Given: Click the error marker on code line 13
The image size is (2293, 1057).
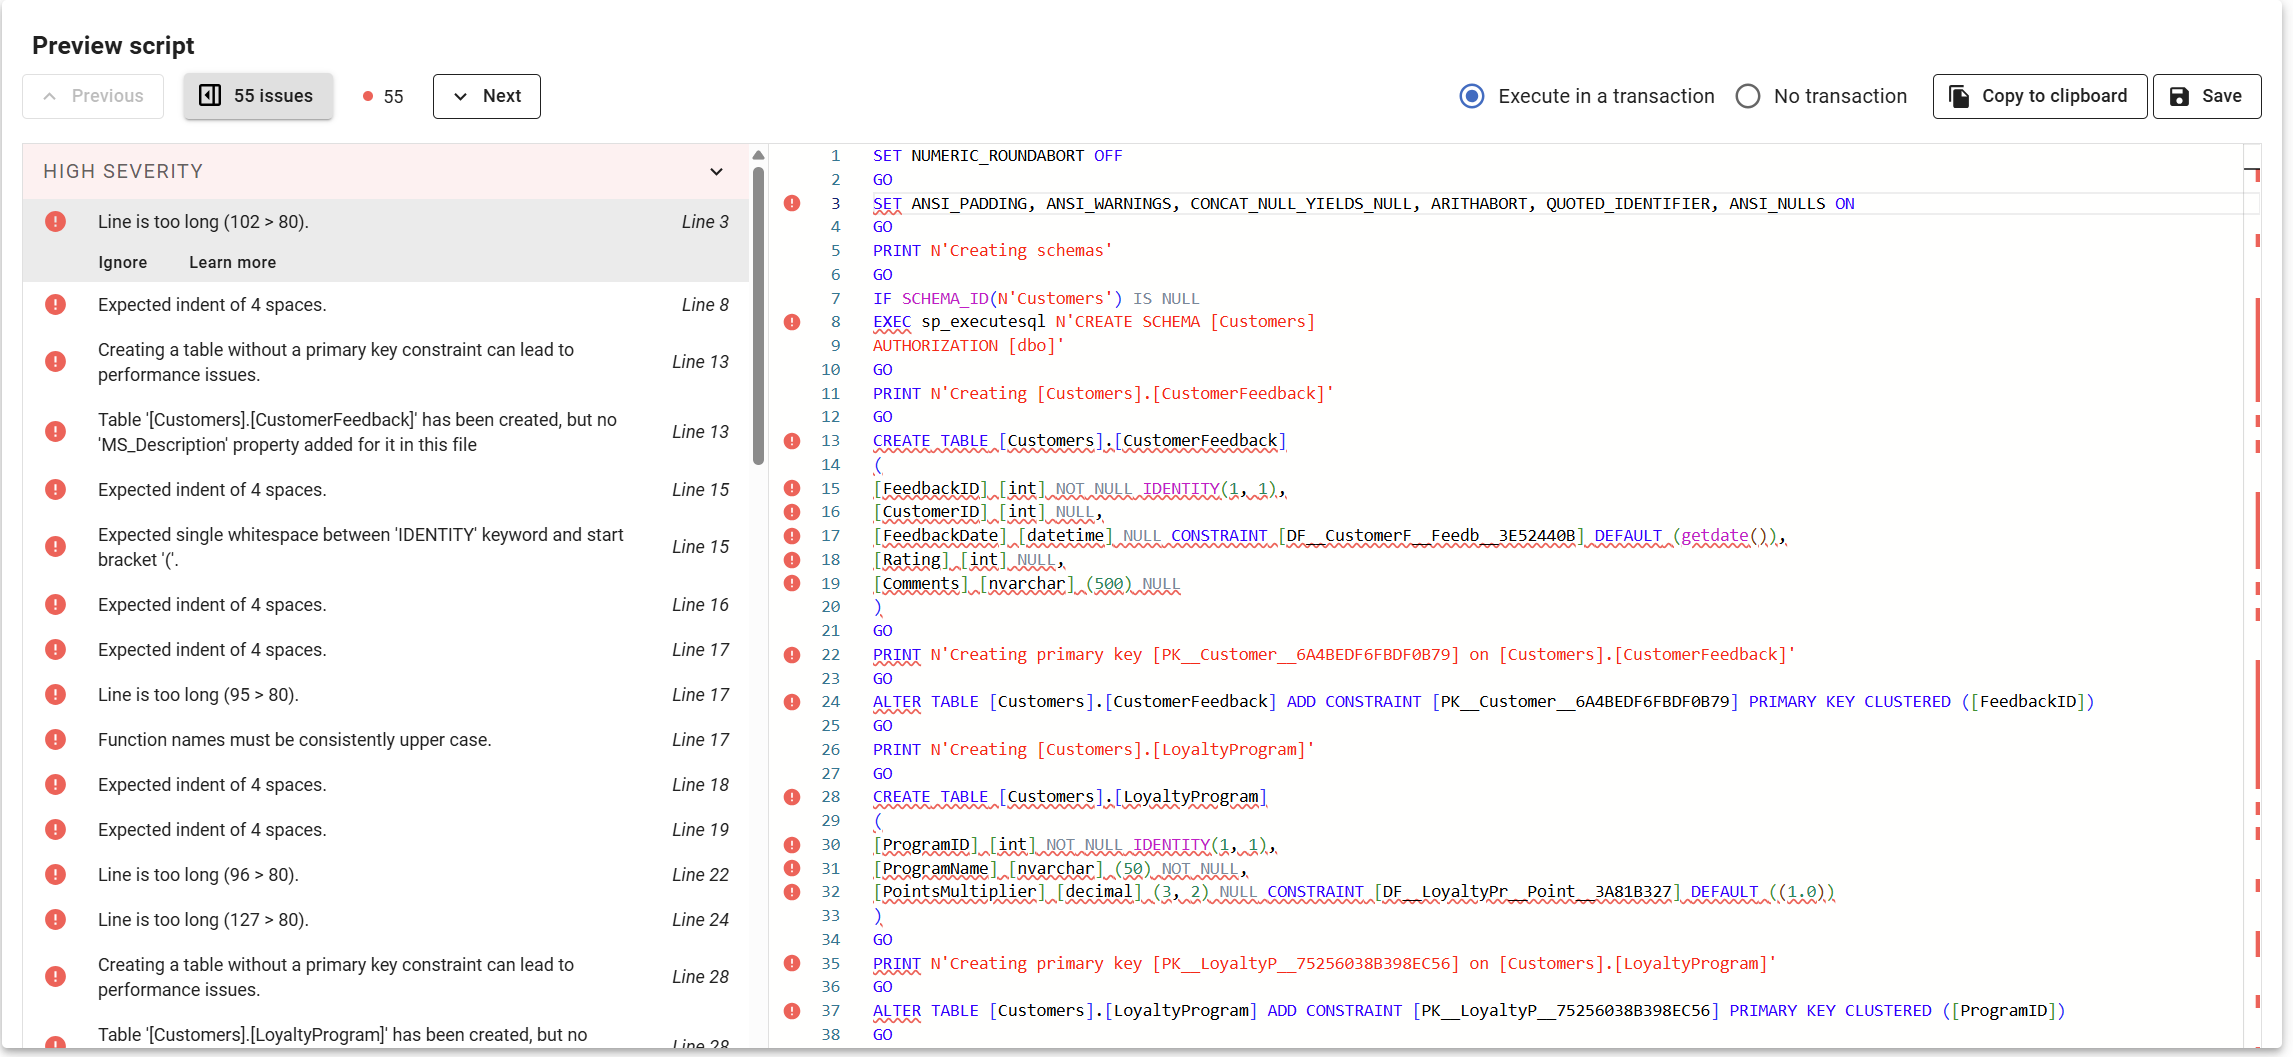Looking at the screenshot, I should (x=792, y=441).
